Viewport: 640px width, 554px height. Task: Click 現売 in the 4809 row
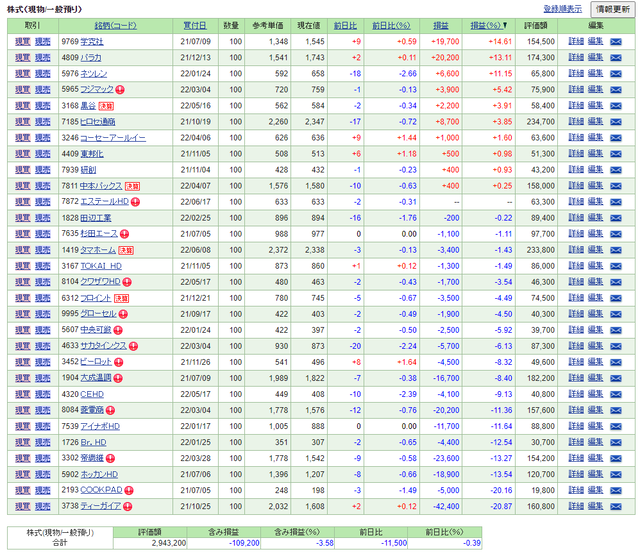(42, 58)
